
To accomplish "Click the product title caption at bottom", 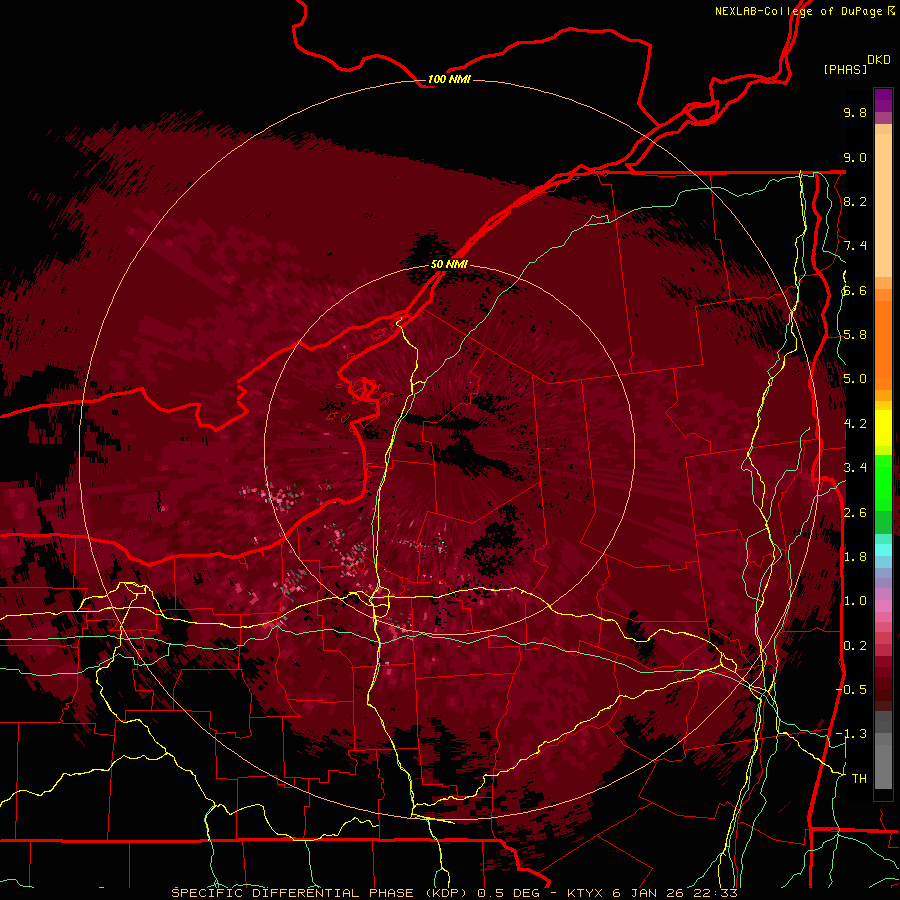I will pos(455,893).
